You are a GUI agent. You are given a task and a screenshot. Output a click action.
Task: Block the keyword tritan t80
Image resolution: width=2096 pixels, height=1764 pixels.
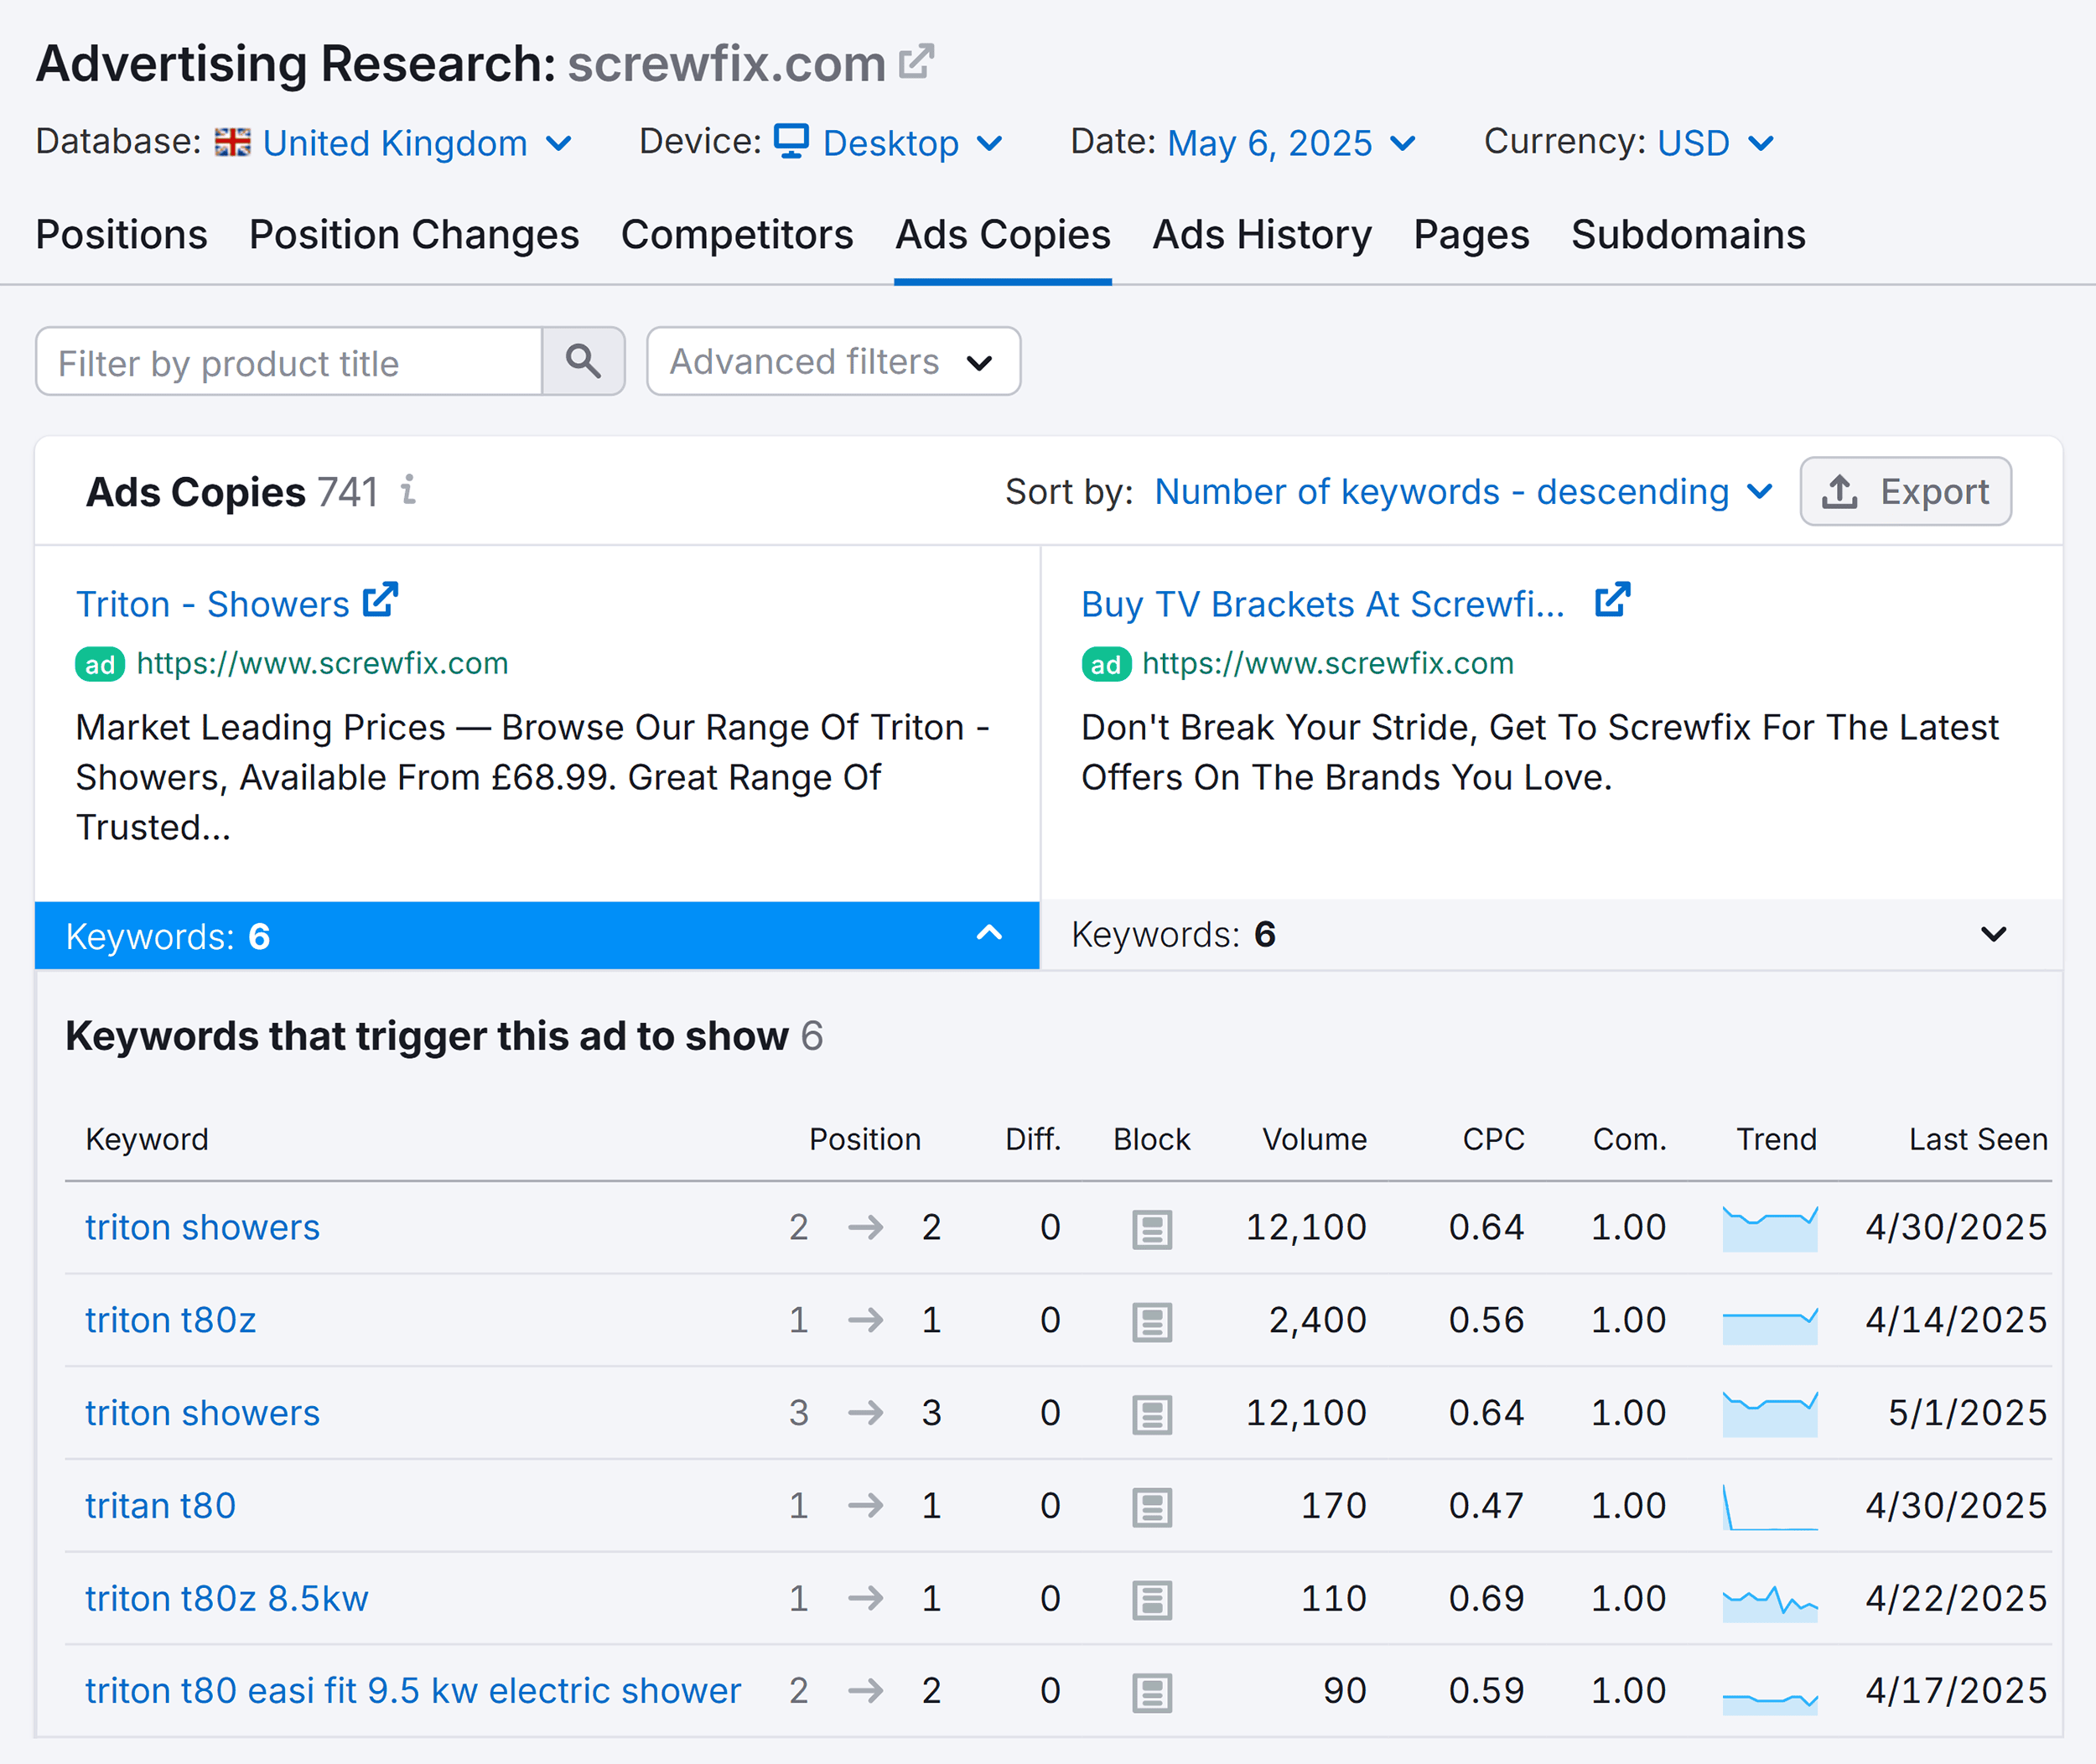click(x=1152, y=1505)
